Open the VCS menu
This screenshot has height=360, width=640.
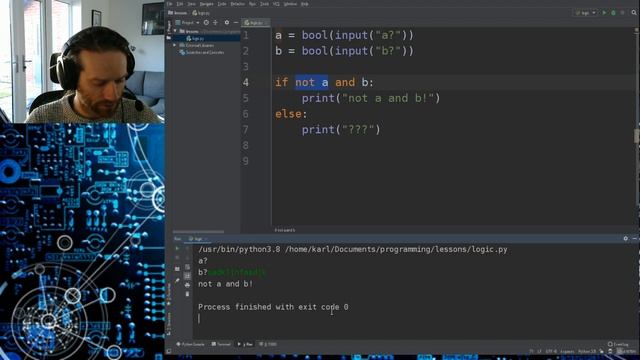[x=276, y=4]
